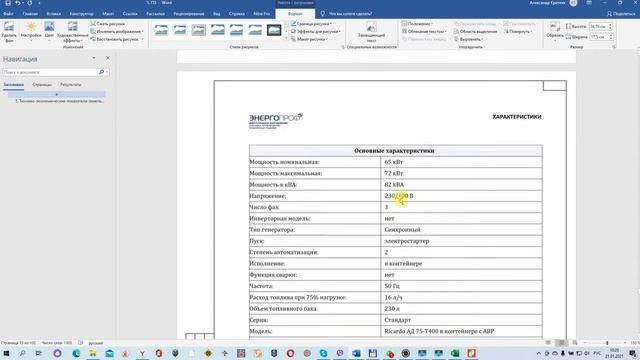The height and width of the screenshot is (360, 640).
Task: Switch to Pages (Страницы) navigation tab
Action: tap(42, 84)
